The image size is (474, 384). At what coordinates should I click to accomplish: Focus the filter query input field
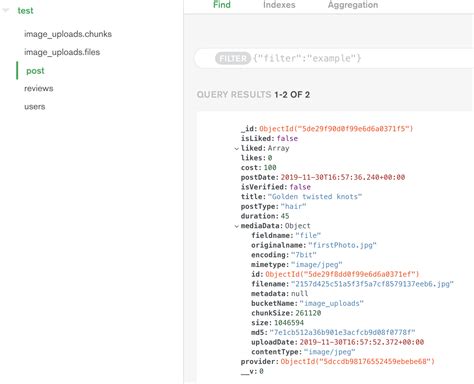click(362, 59)
